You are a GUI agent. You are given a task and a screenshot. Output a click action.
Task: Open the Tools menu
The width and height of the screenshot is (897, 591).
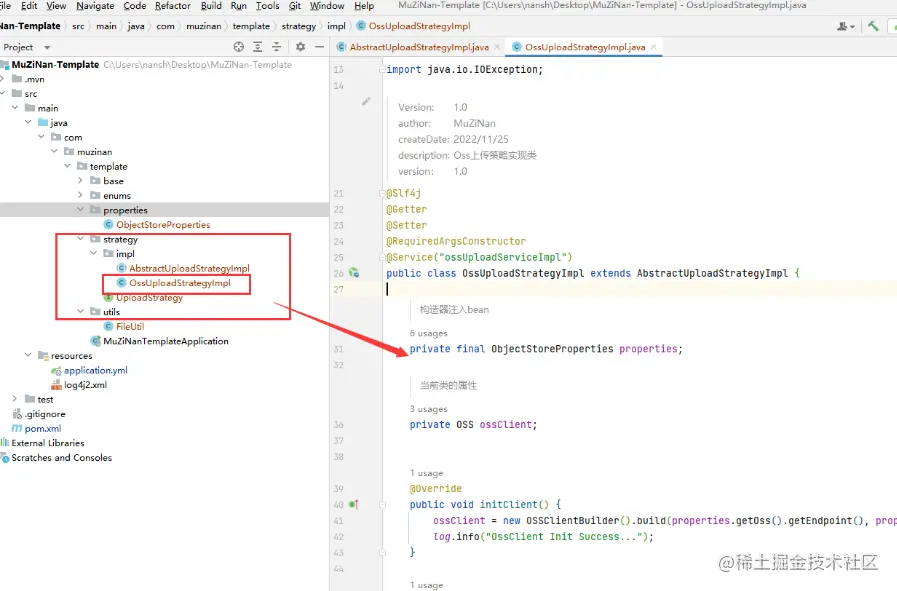pos(267,6)
